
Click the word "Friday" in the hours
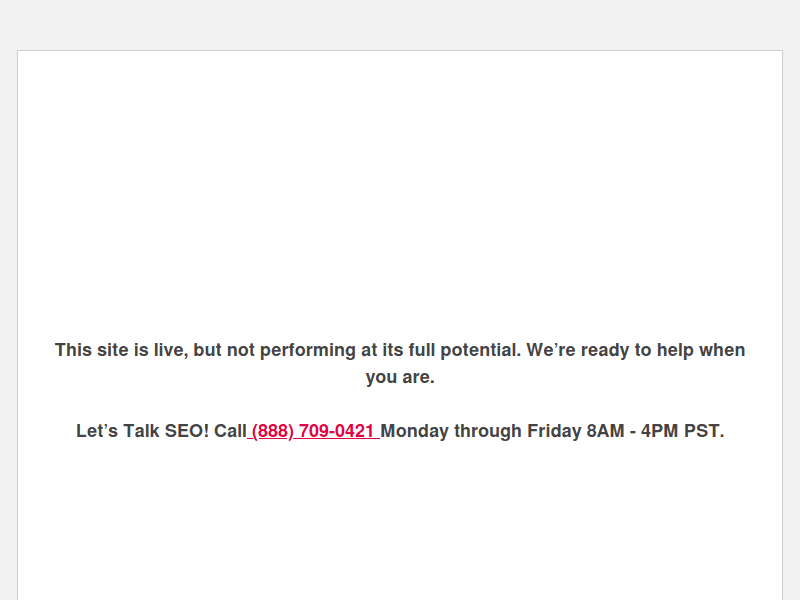(554, 431)
